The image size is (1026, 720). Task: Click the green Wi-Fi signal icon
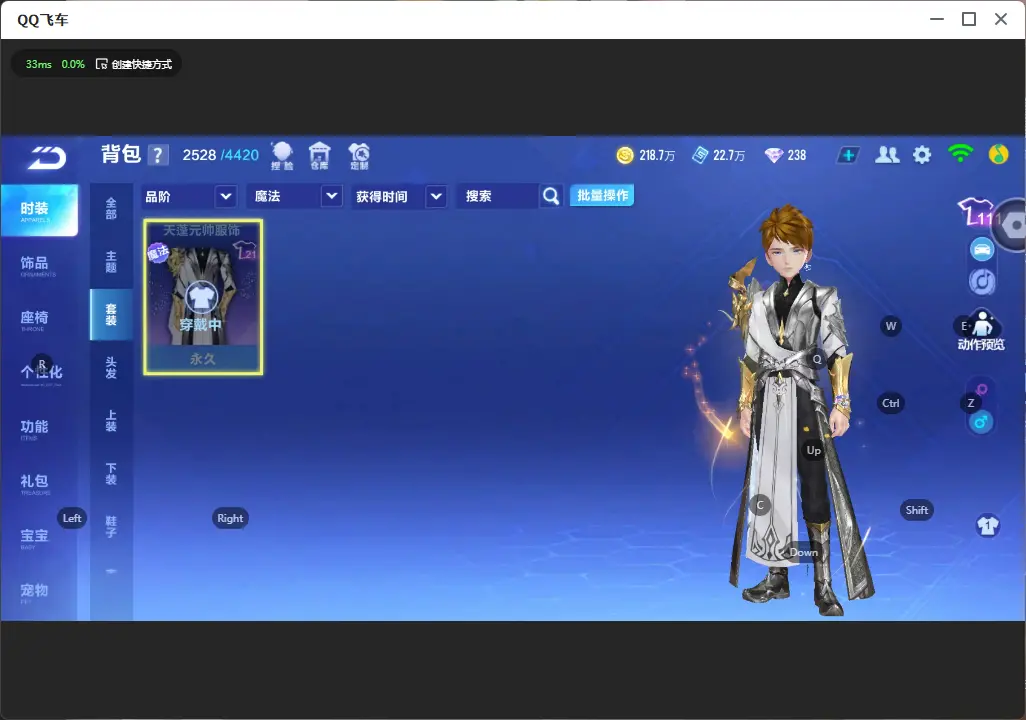(x=960, y=154)
